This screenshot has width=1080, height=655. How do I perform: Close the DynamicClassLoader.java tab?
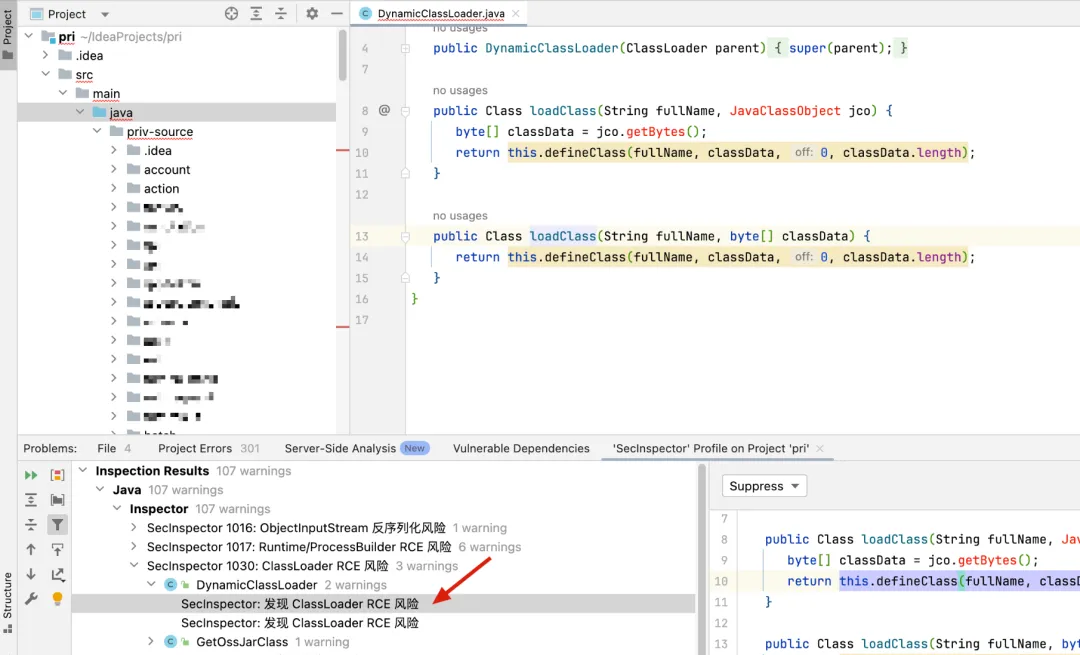click(516, 14)
